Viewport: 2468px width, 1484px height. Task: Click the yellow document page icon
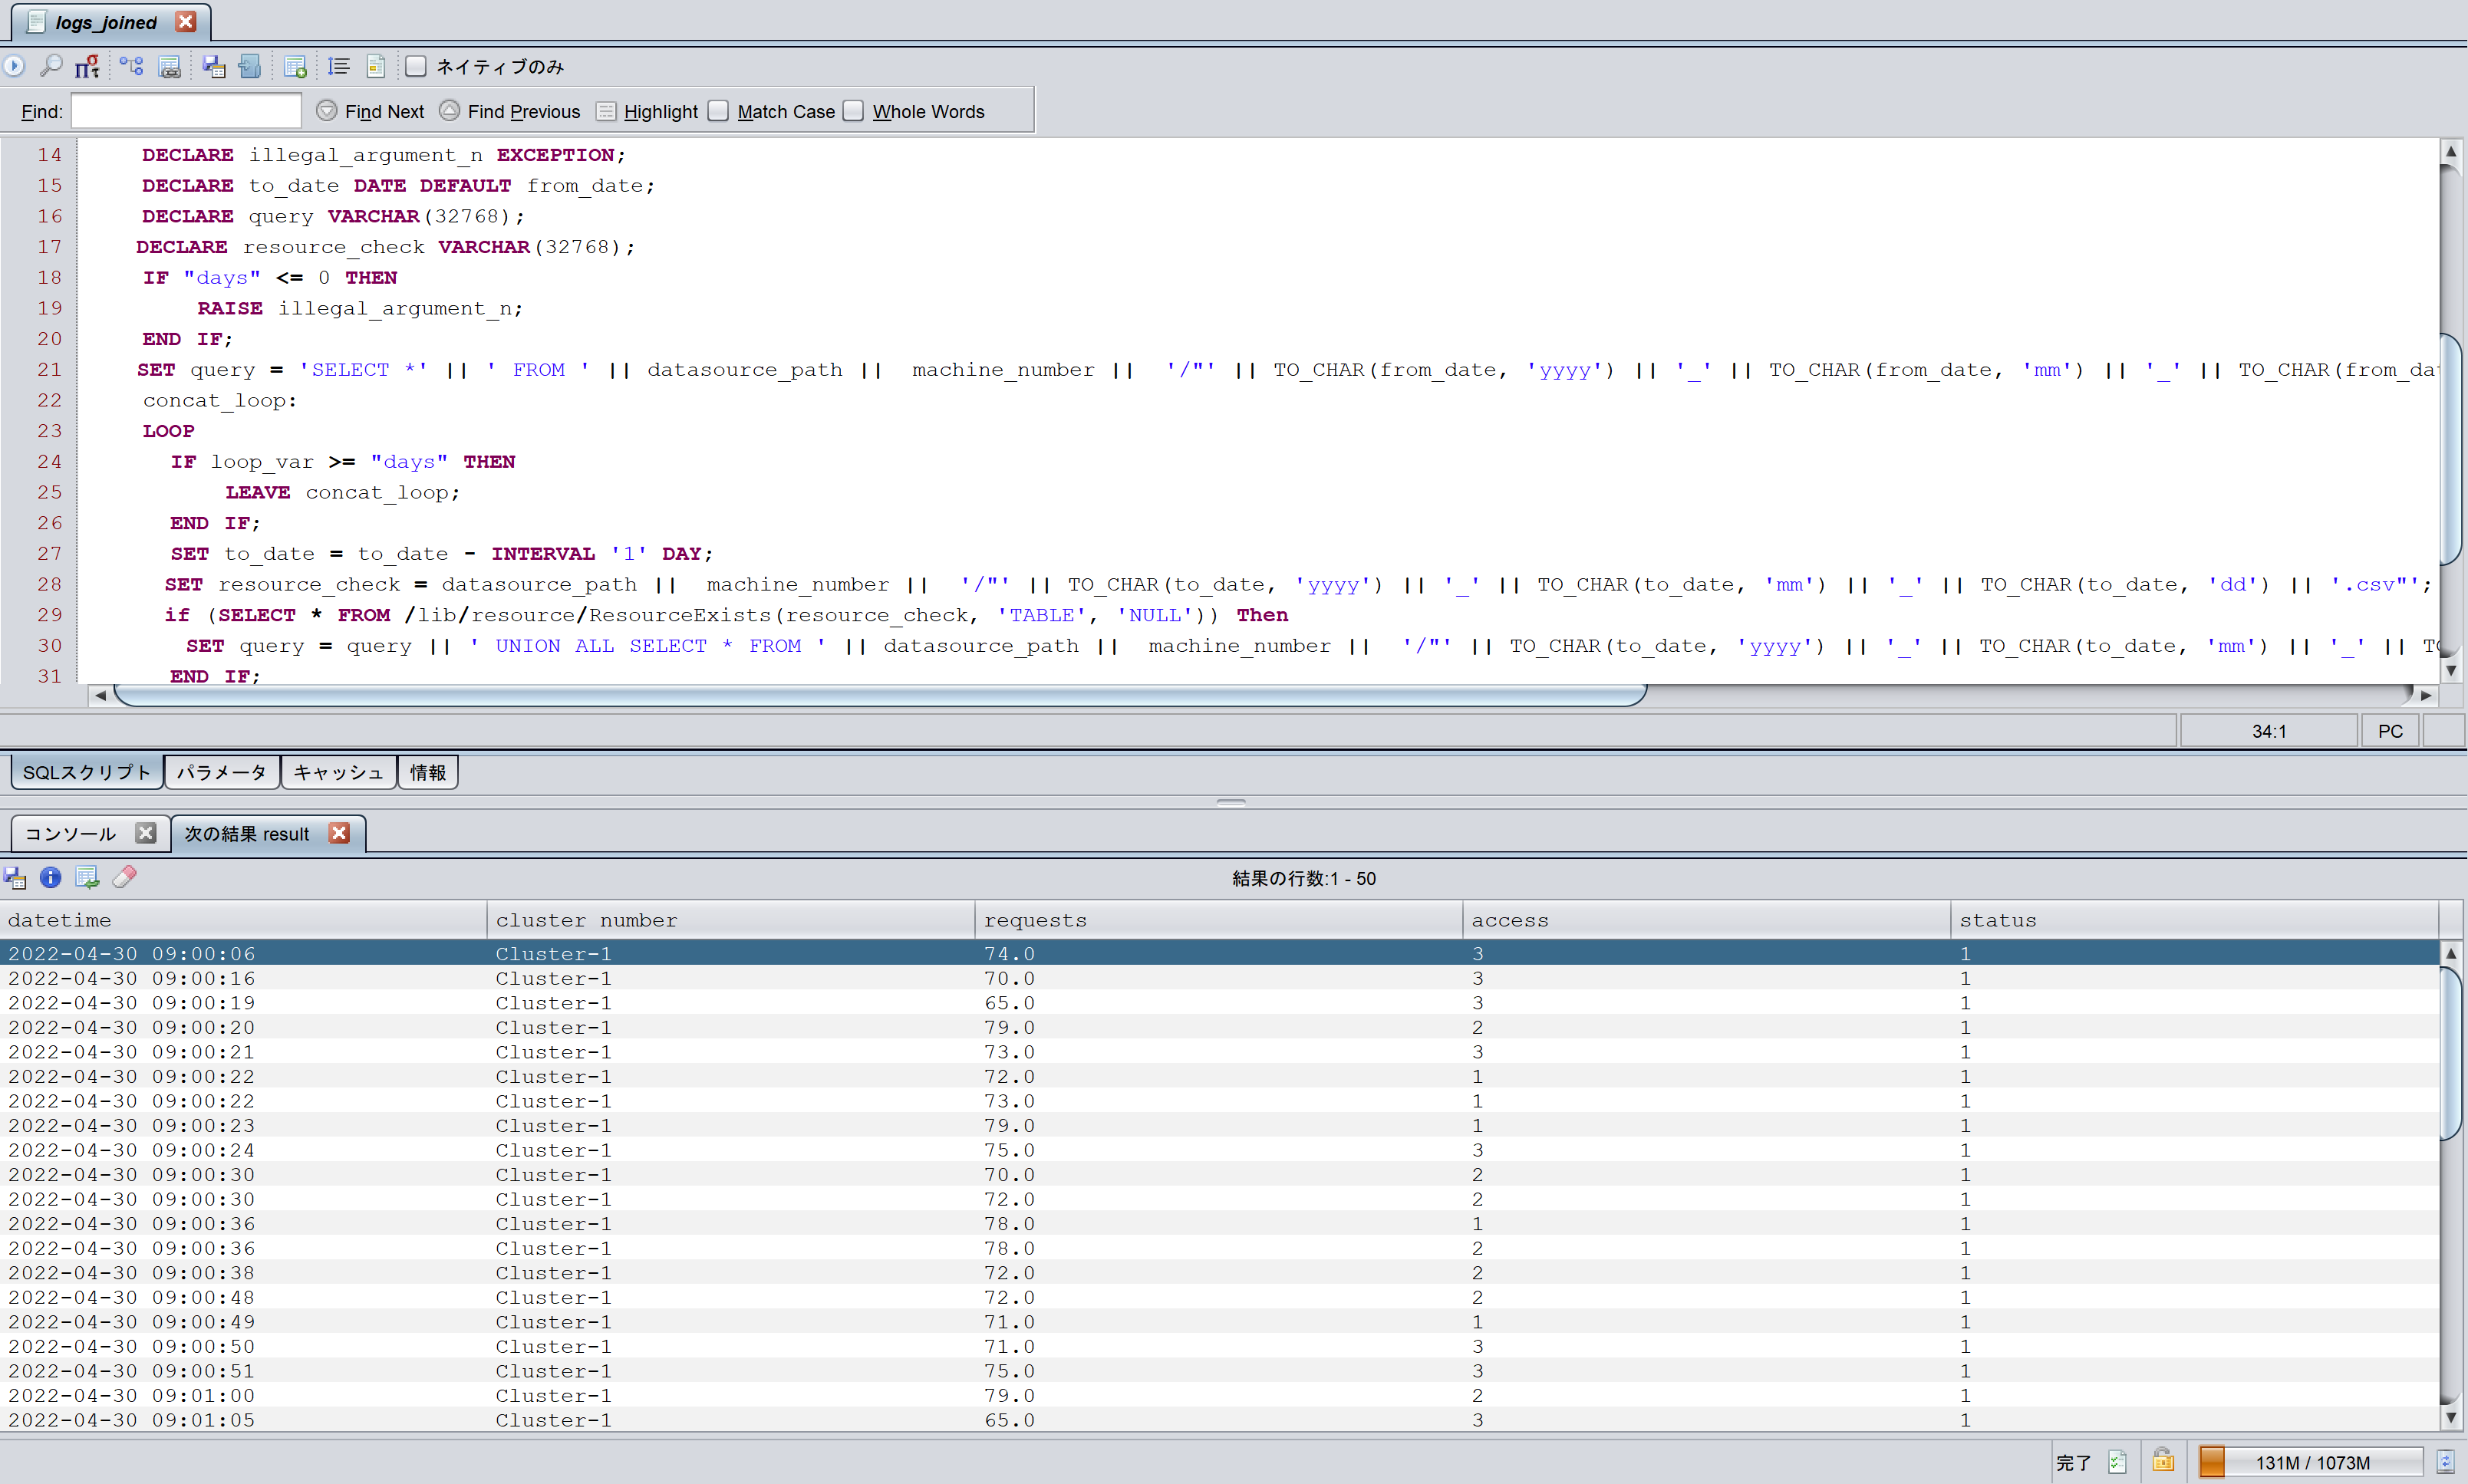(376, 66)
